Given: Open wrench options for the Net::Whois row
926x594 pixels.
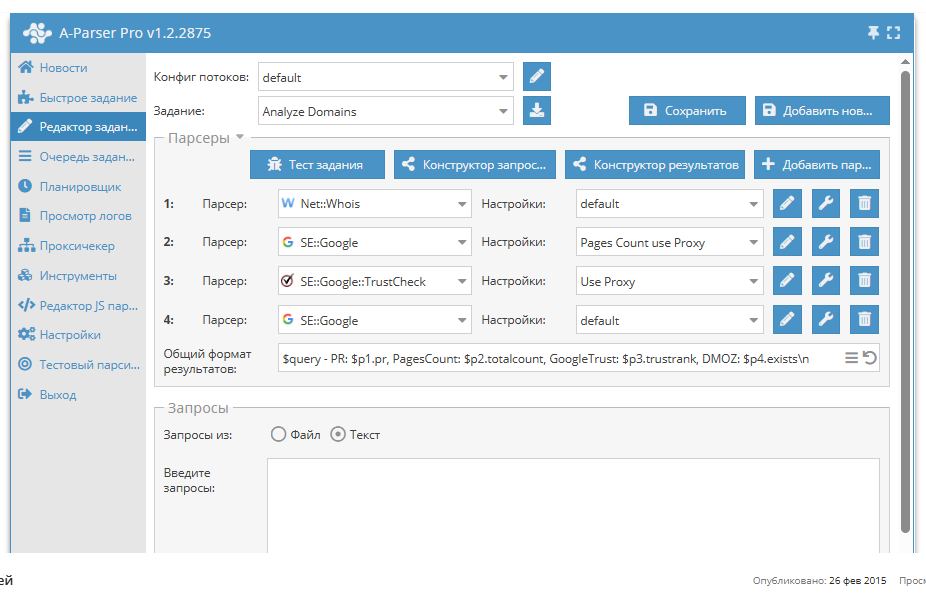Looking at the screenshot, I should click(826, 204).
